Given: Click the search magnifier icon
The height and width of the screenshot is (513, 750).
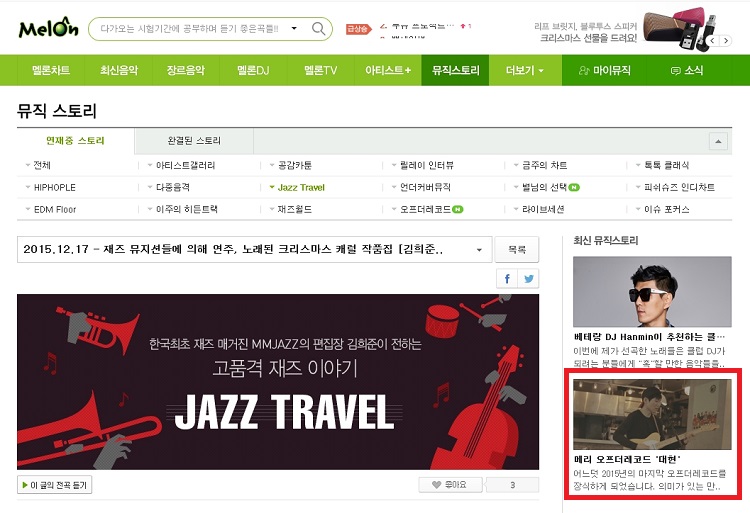Looking at the screenshot, I should tap(318, 29).
